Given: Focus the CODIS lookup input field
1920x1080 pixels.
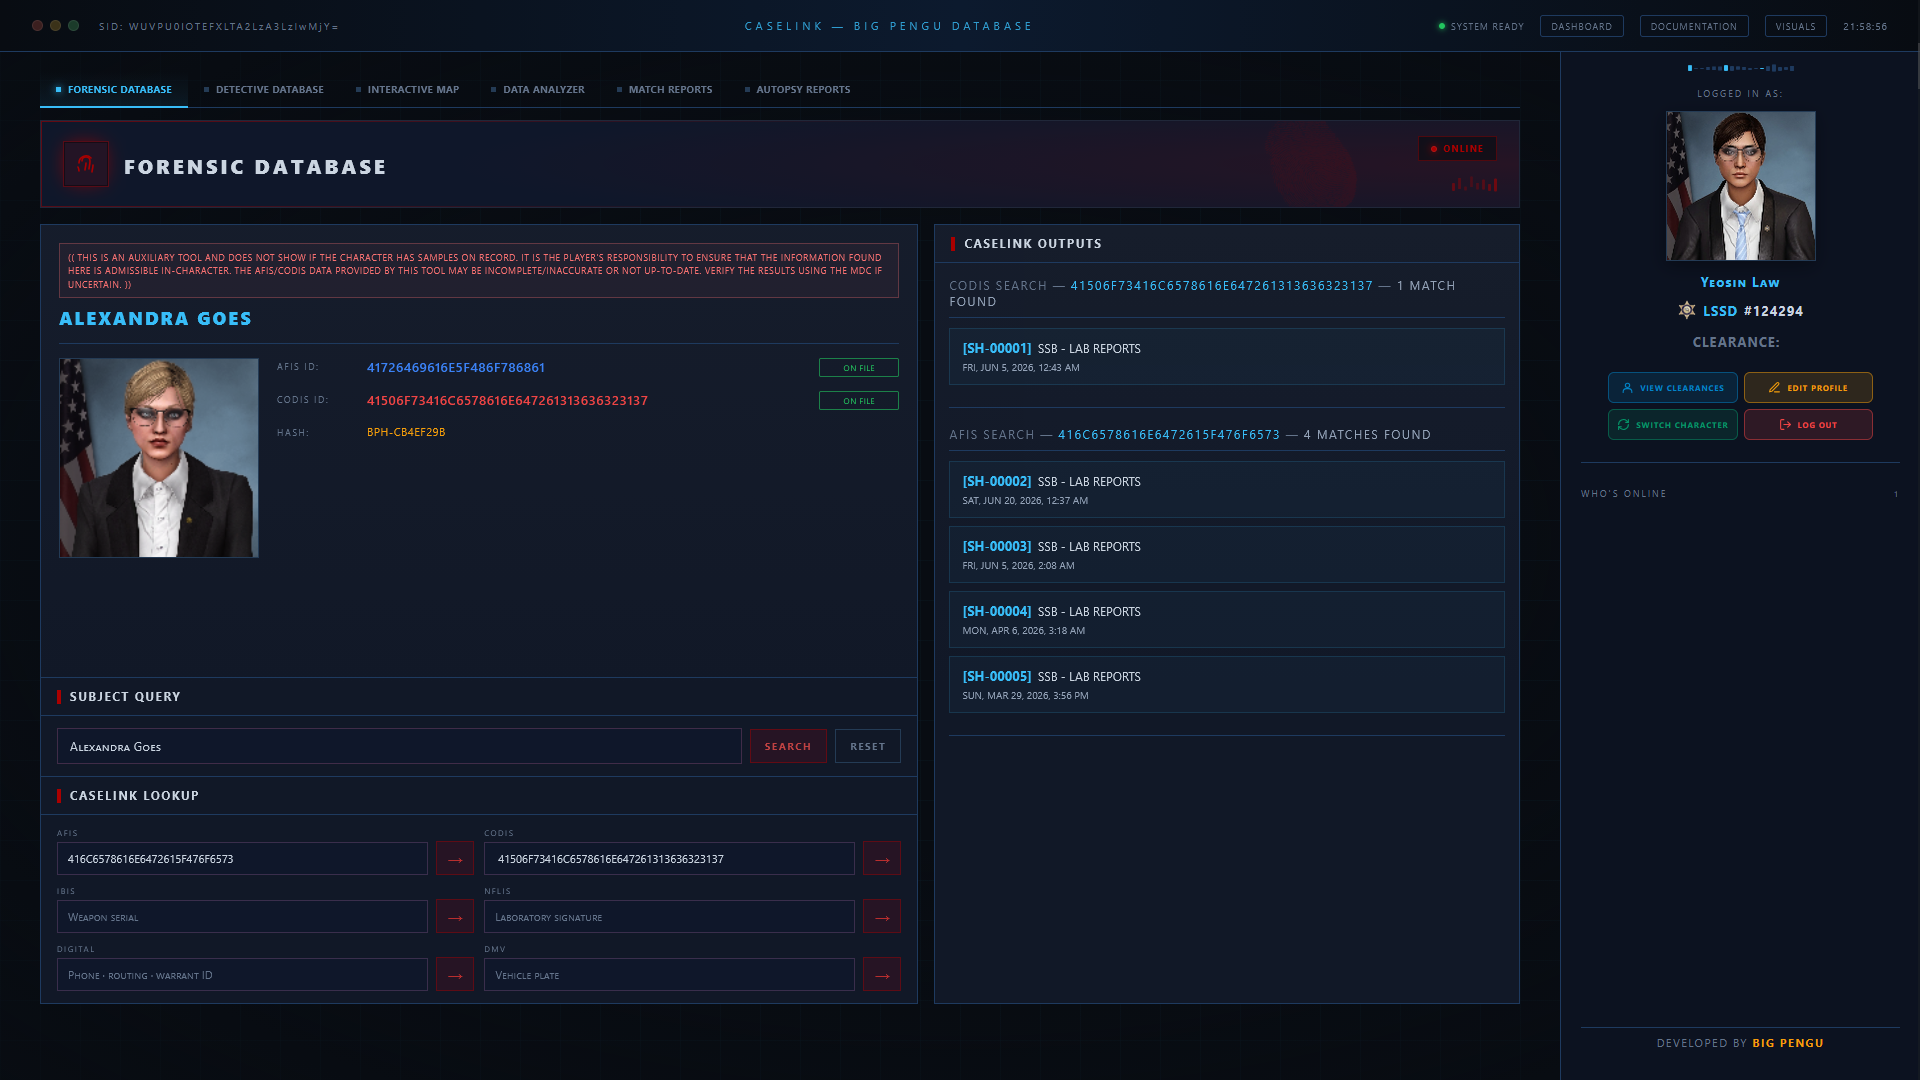Looking at the screenshot, I should 669,859.
